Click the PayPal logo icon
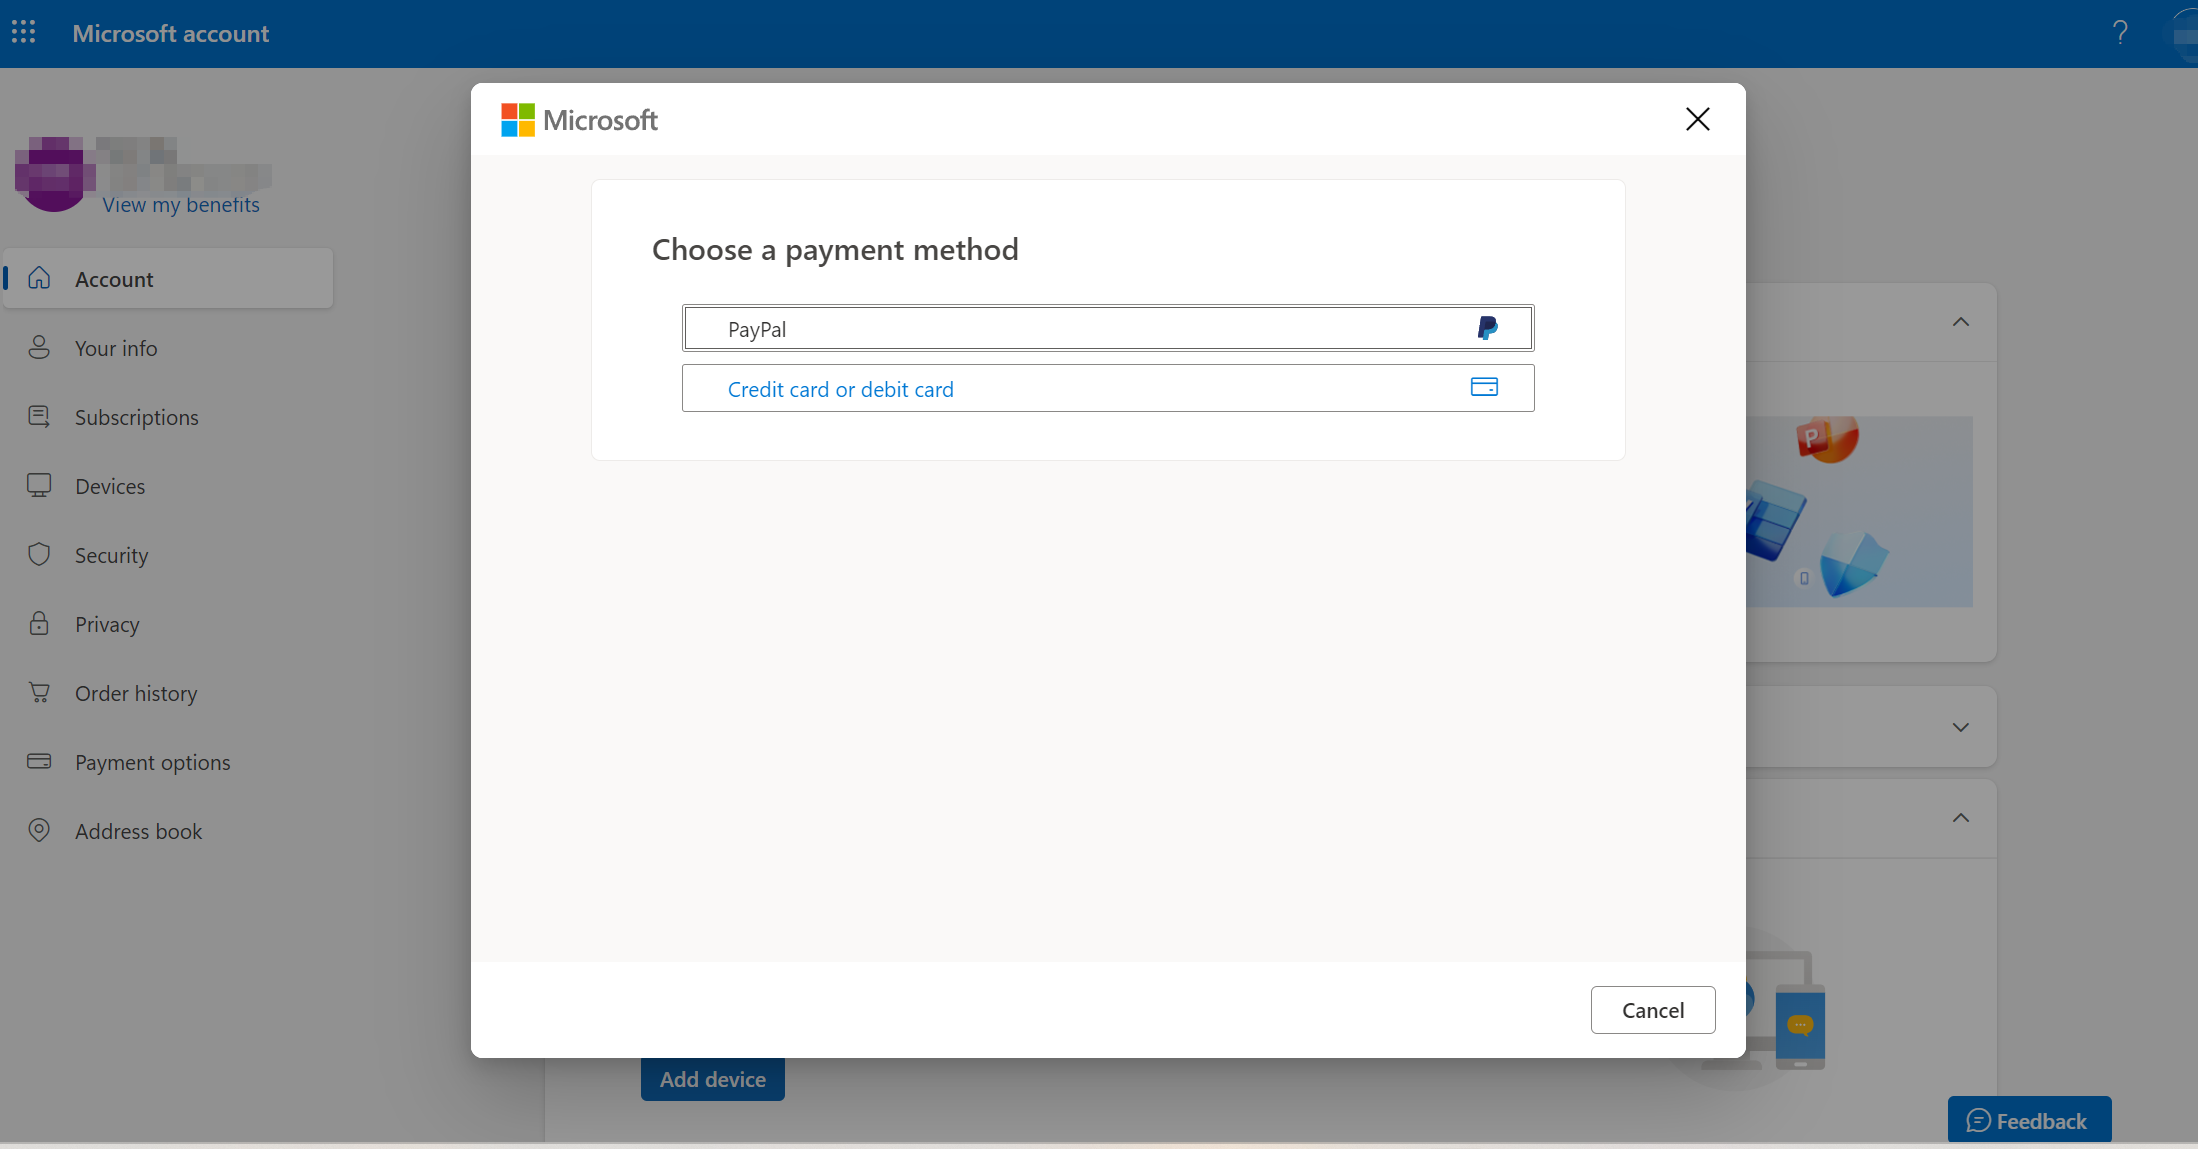The width and height of the screenshot is (2198, 1149). pyautogui.click(x=1487, y=328)
